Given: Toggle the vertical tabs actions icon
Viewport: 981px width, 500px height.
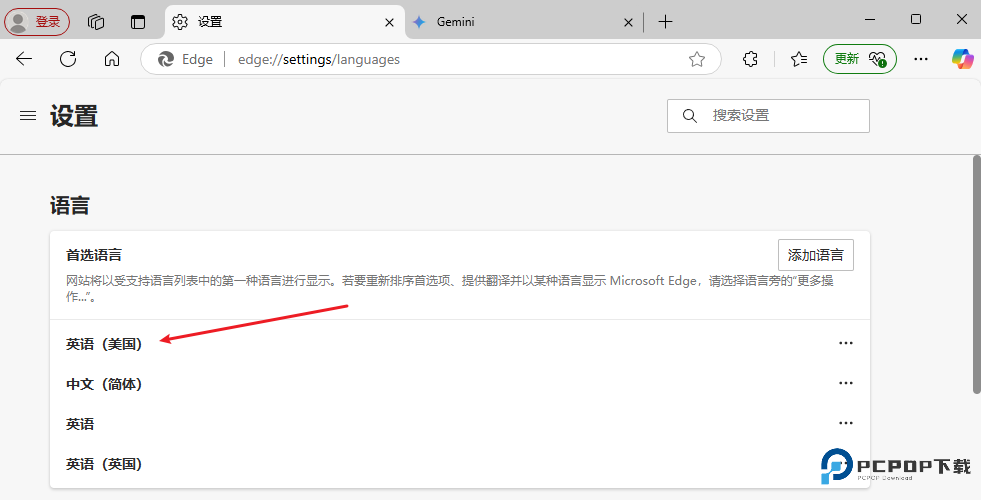Looking at the screenshot, I should 138,21.
